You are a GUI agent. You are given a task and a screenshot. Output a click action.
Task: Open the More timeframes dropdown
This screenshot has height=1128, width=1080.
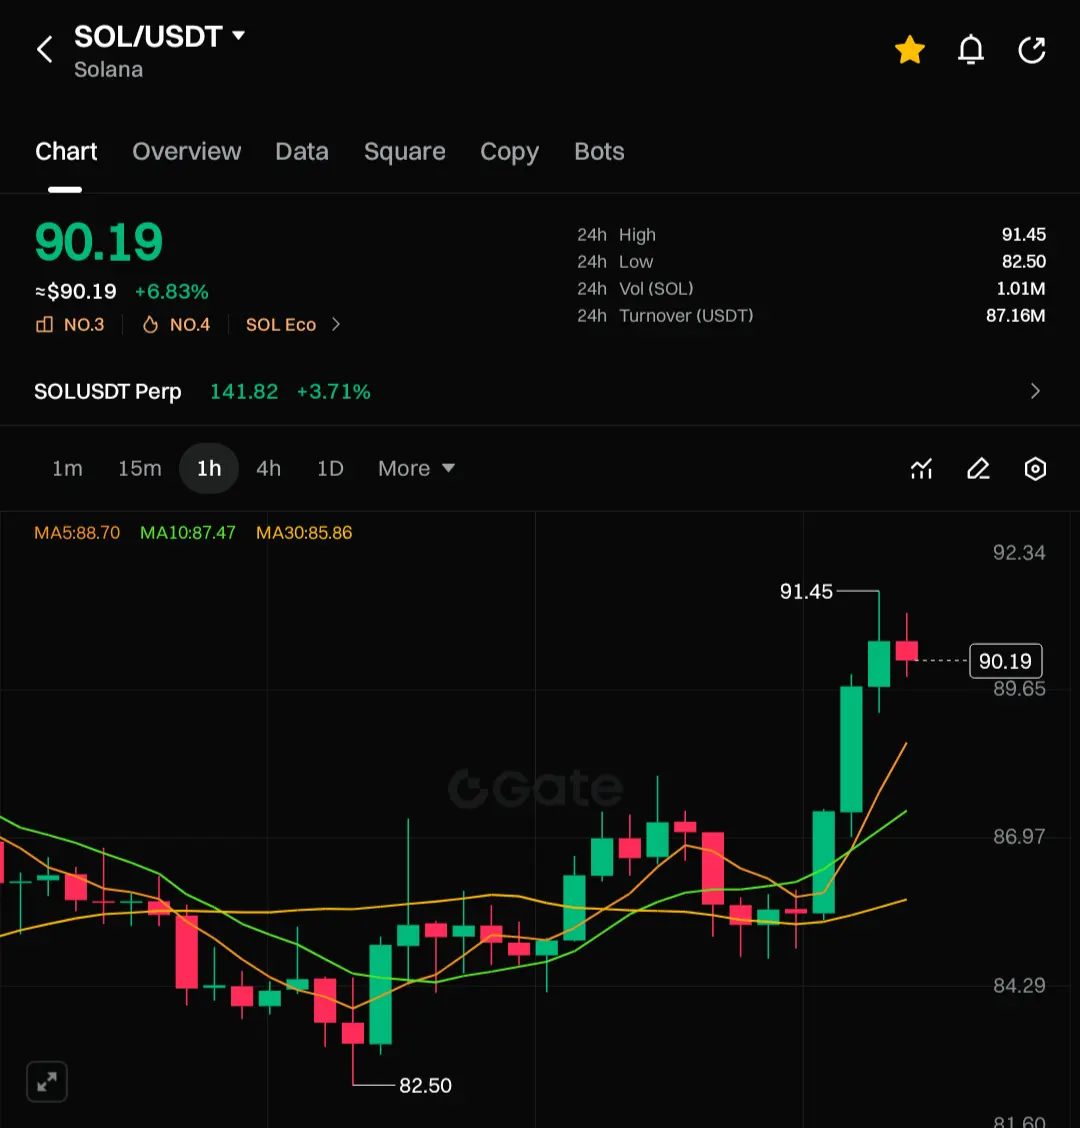coord(416,468)
